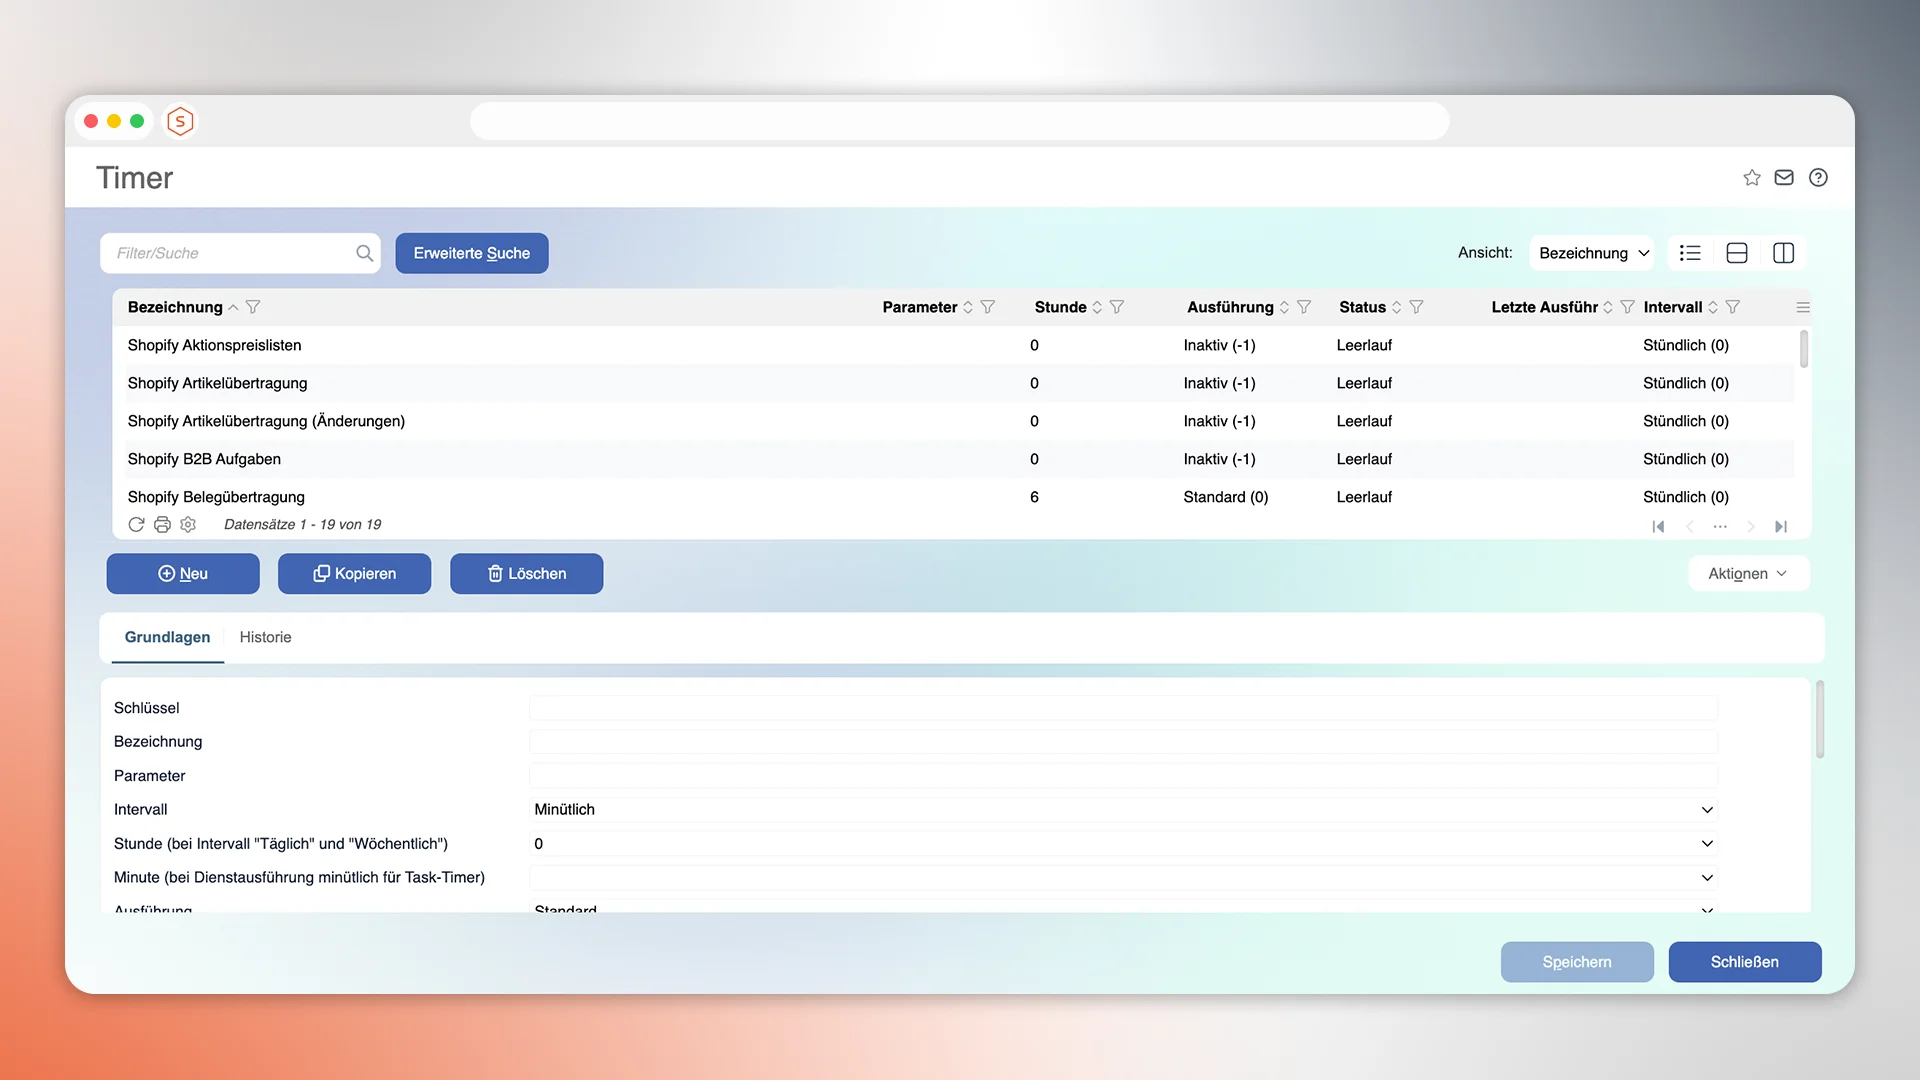
Task: Print the timer list
Action: click(x=162, y=524)
